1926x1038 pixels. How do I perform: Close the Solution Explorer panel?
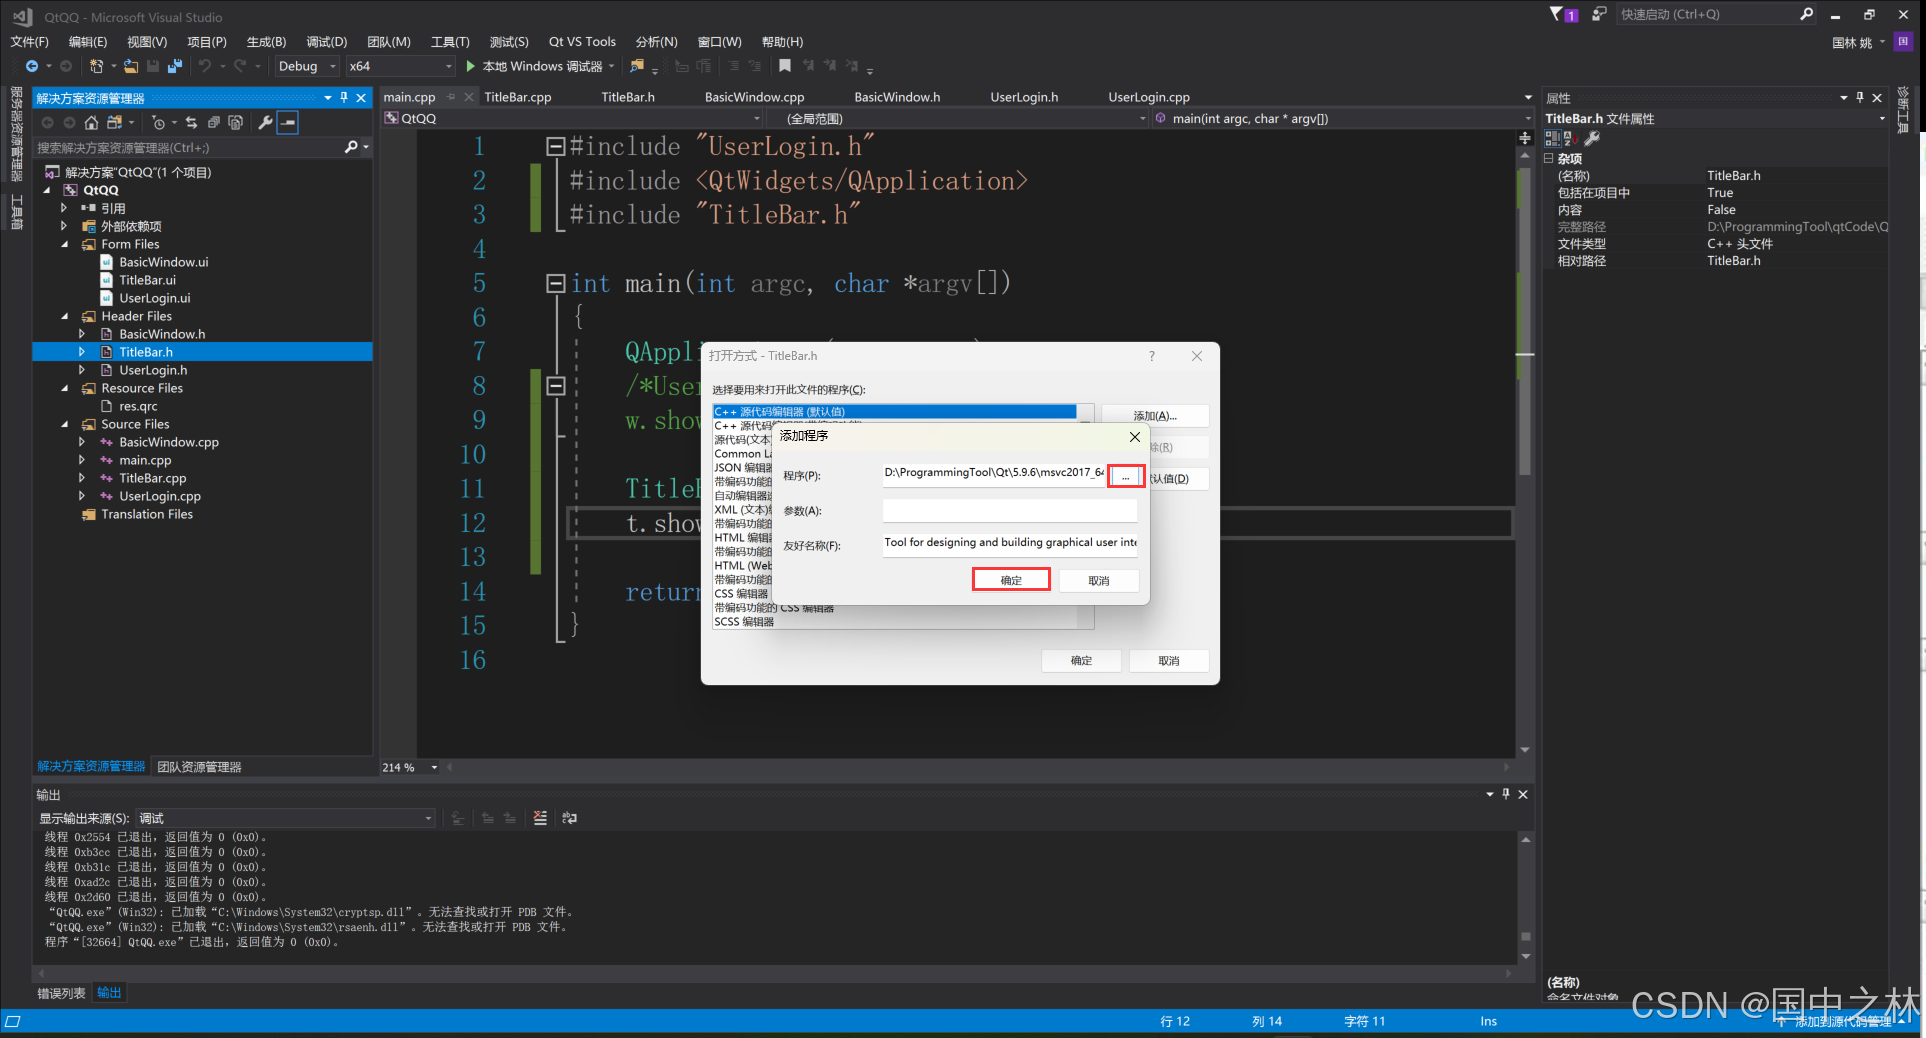[361, 97]
